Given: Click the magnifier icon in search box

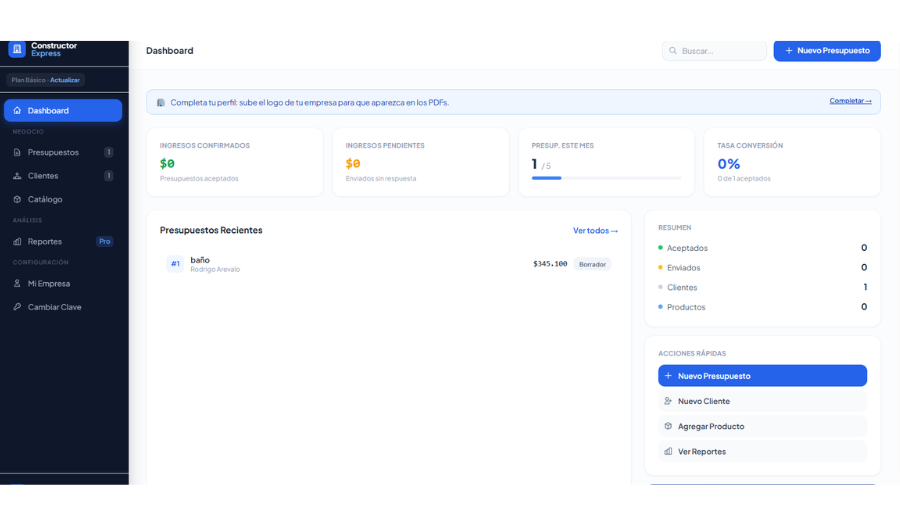Looking at the screenshot, I should 673,51.
